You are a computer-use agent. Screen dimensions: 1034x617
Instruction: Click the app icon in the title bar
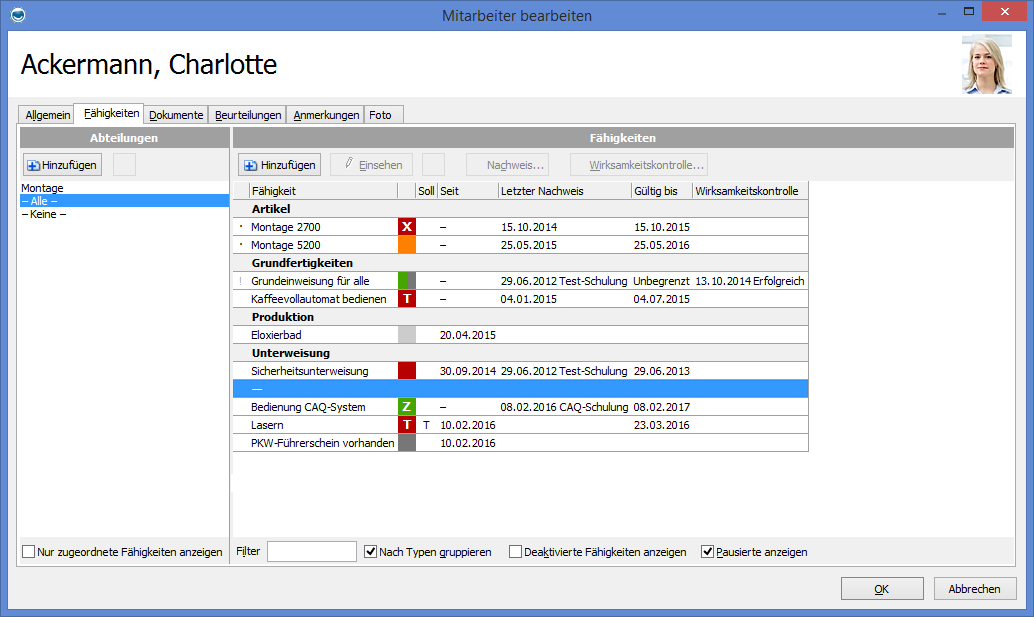pyautogui.click(x=16, y=15)
